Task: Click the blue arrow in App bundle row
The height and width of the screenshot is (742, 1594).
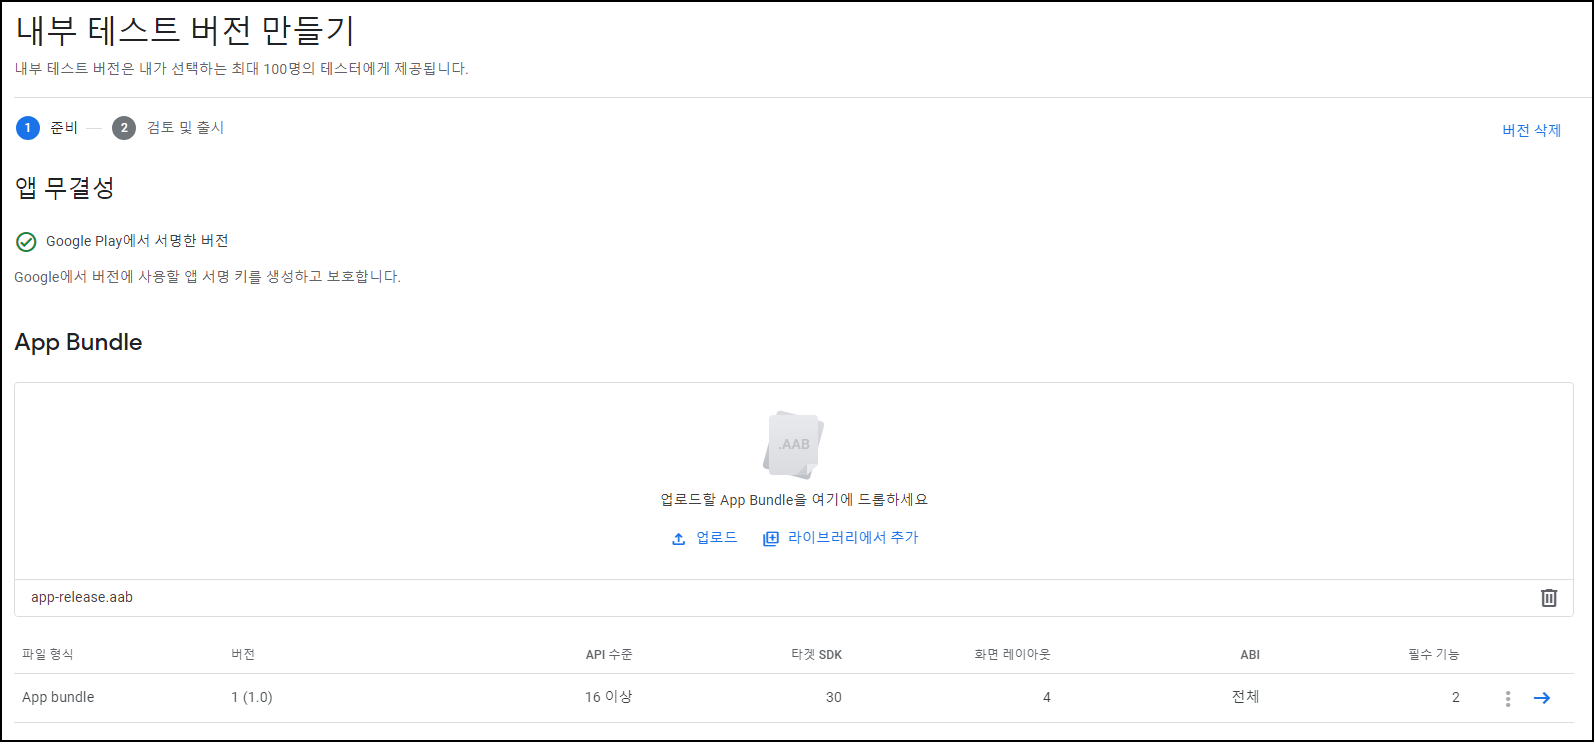Action: (1541, 698)
